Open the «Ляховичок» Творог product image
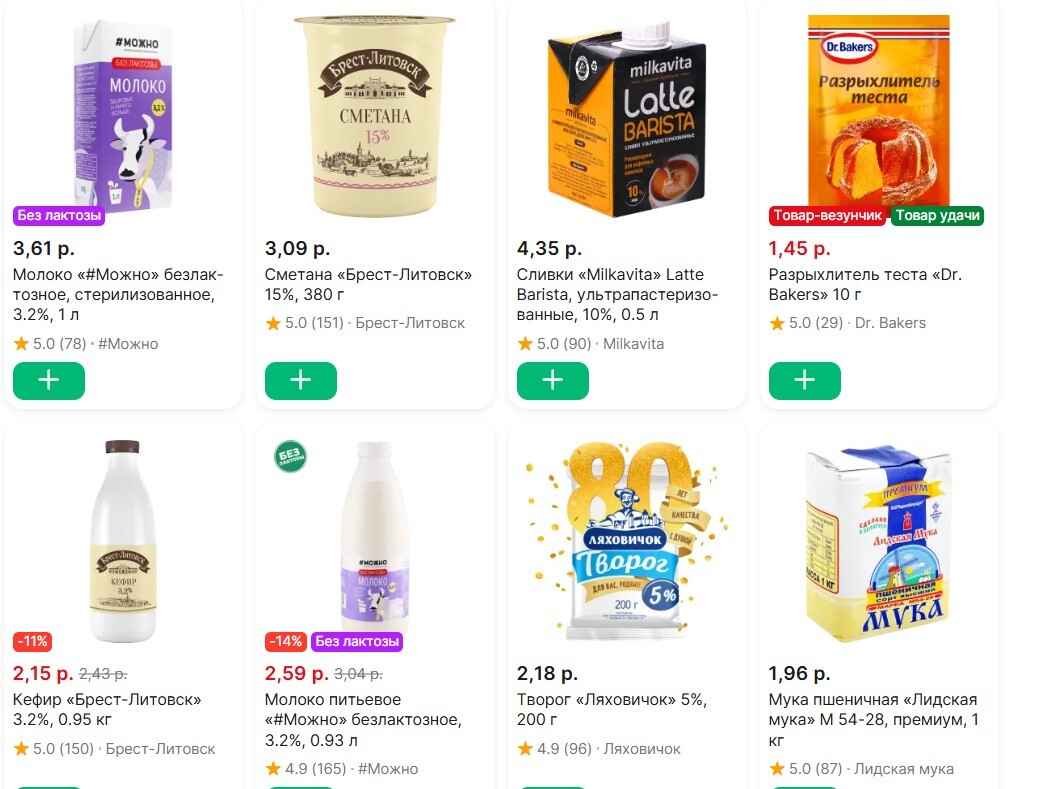 click(x=627, y=540)
